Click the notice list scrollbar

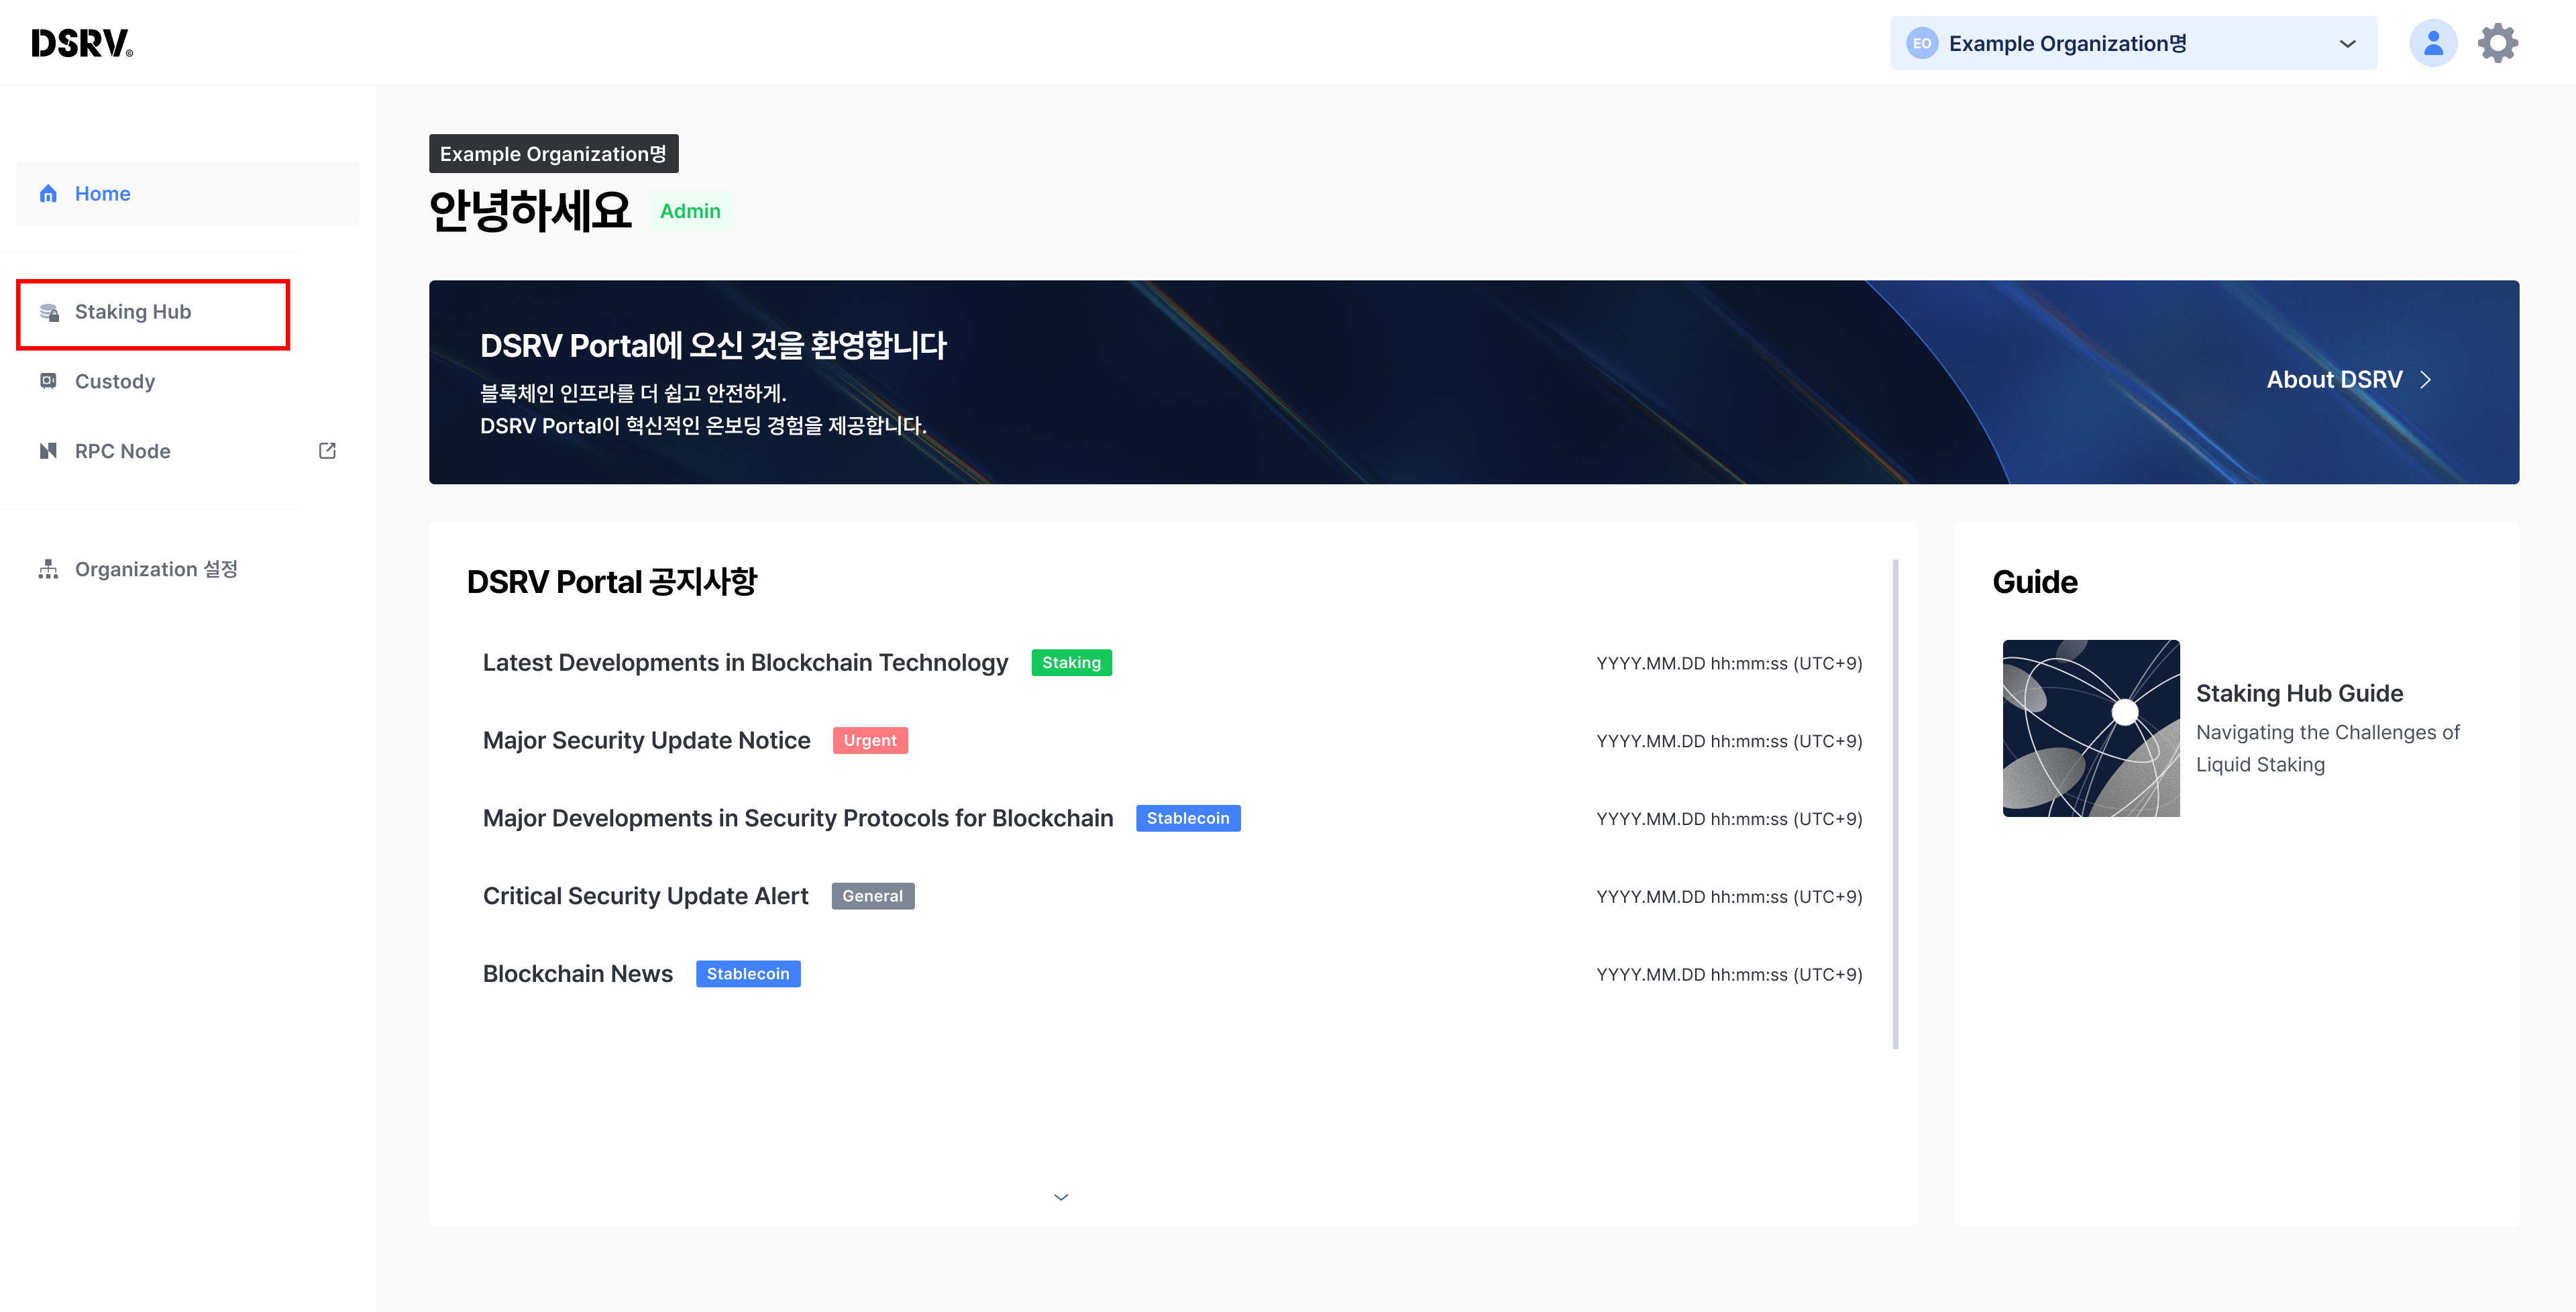[x=1895, y=804]
